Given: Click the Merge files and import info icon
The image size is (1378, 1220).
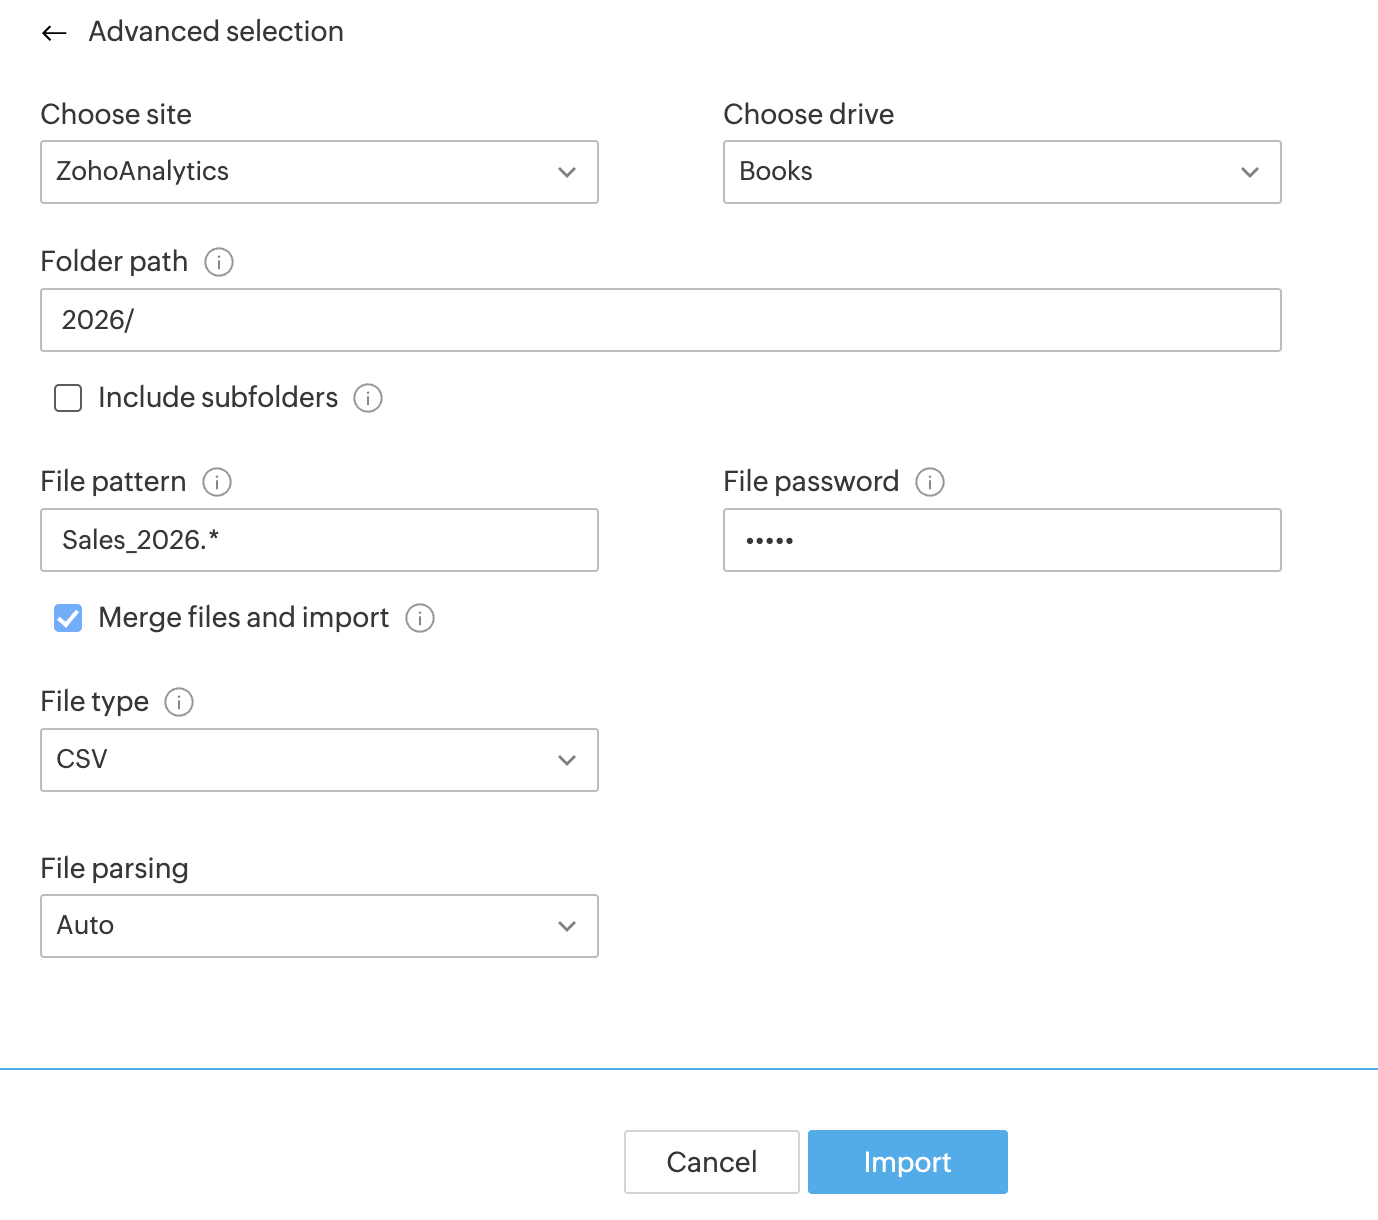Looking at the screenshot, I should pos(420,618).
